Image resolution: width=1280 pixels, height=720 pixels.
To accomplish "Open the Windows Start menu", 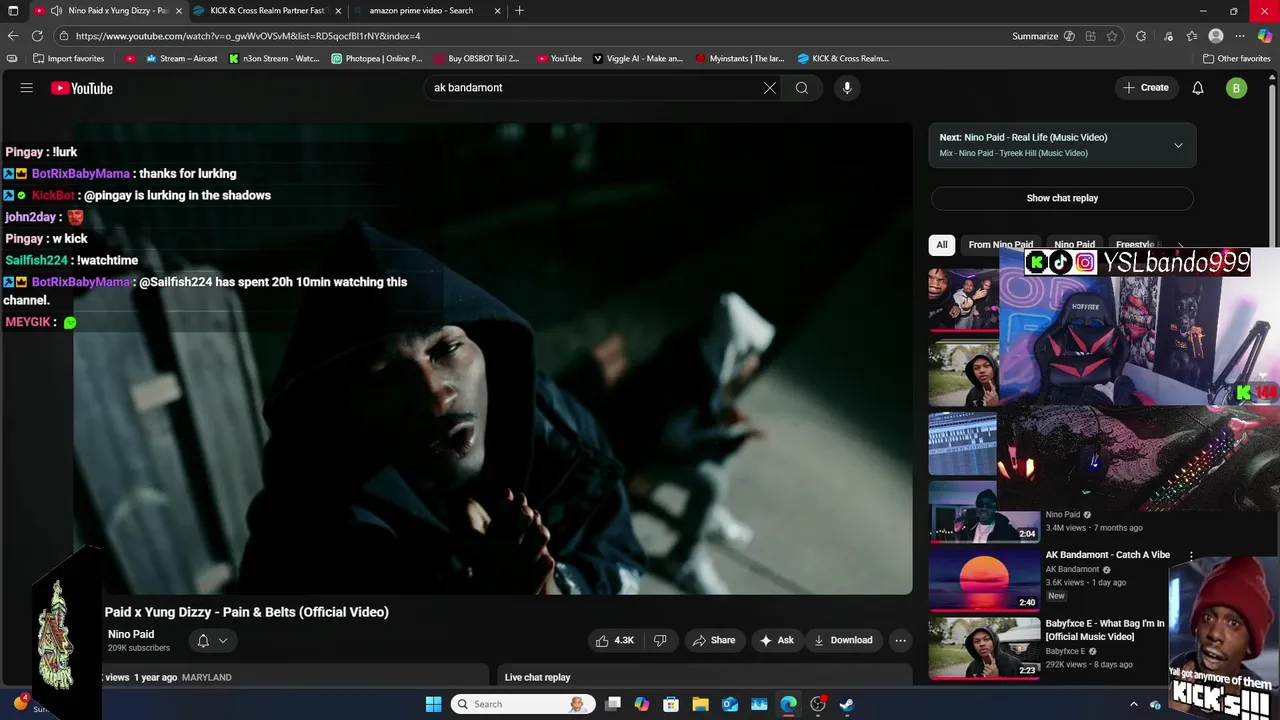I will (433, 704).
